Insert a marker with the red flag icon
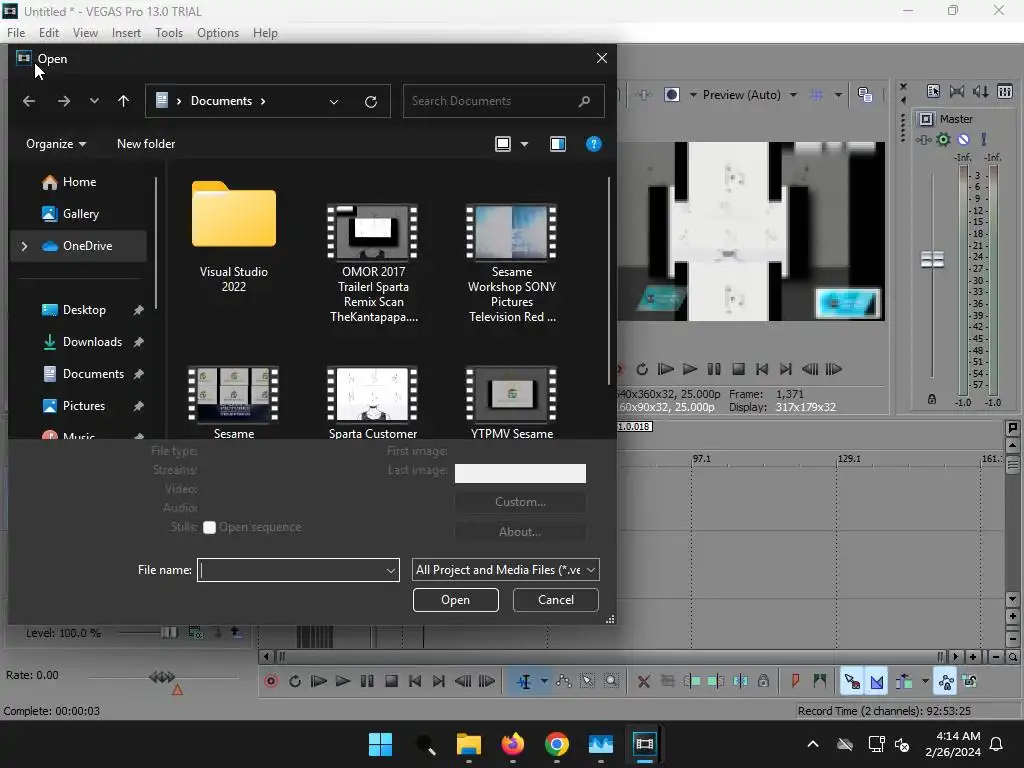Screen dimensions: 1024x768 click(x=795, y=681)
